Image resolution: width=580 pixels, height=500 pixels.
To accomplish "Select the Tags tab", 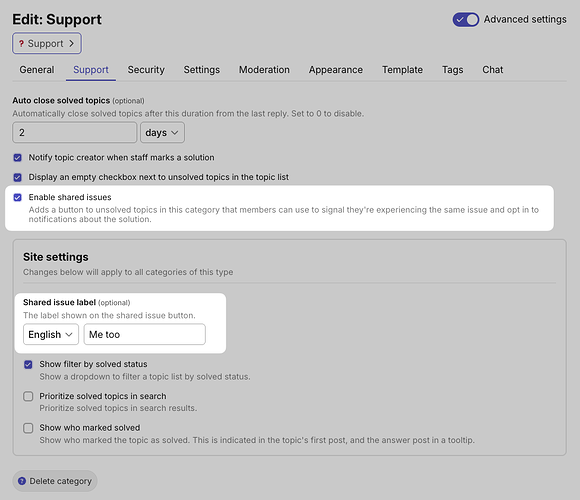I will pyautogui.click(x=452, y=70).
